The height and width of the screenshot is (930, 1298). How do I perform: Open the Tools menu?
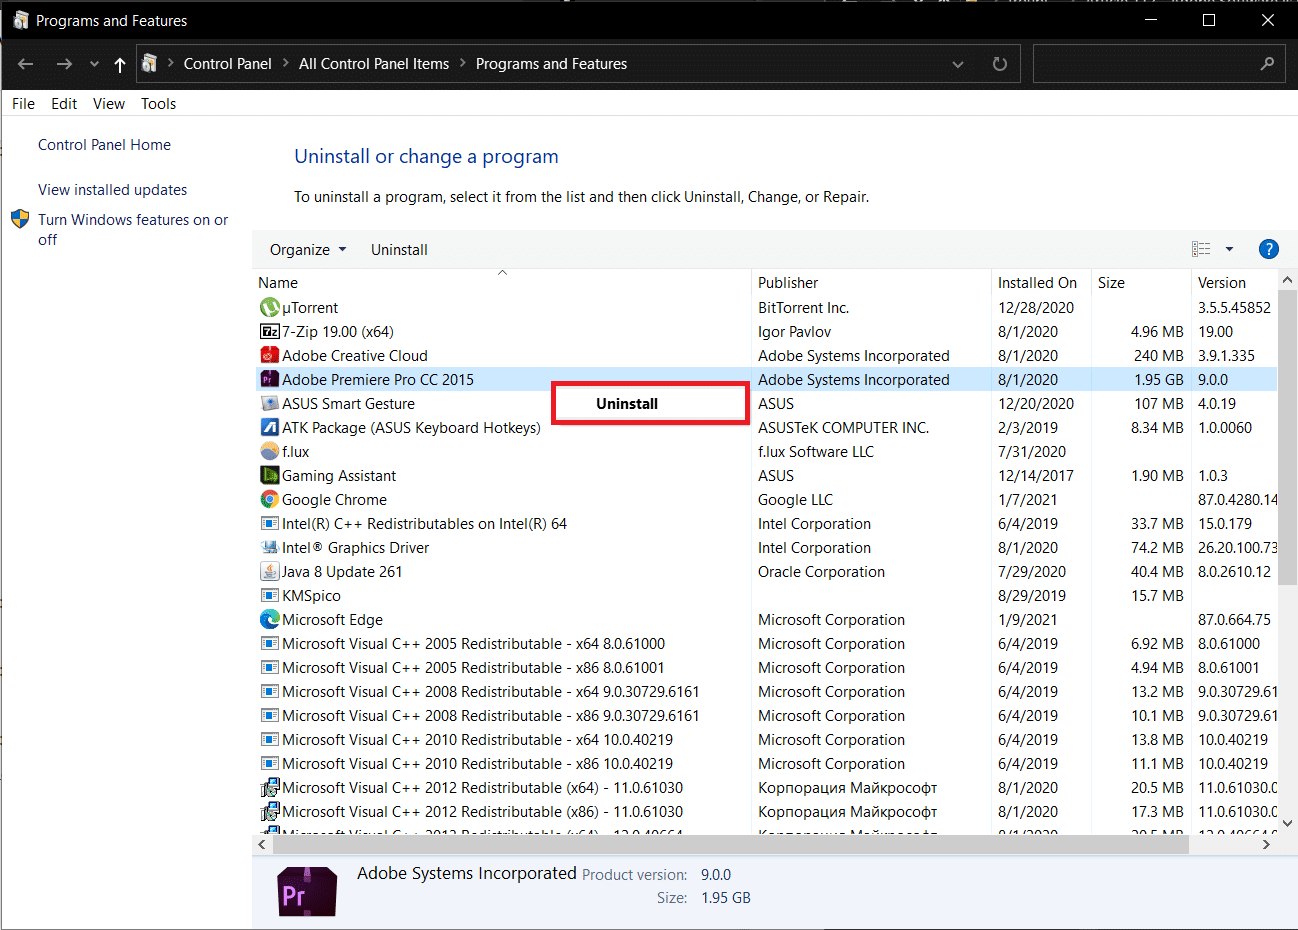tap(158, 104)
